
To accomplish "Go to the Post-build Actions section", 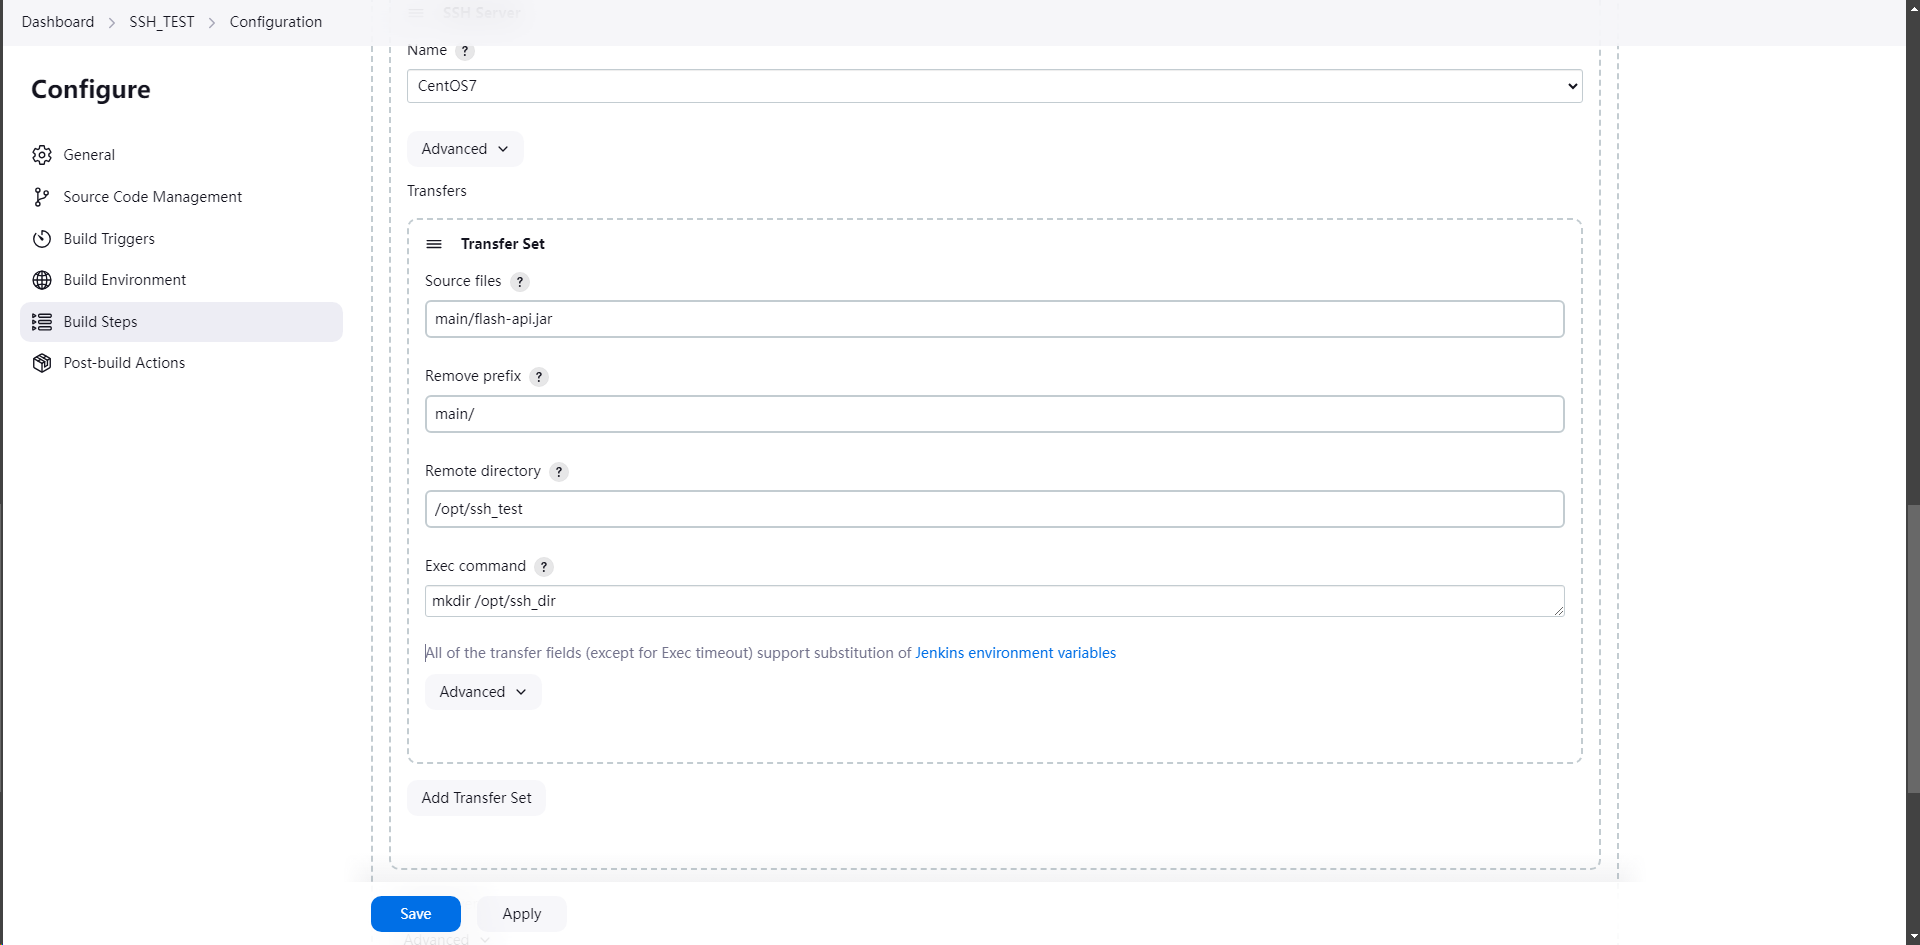I will pos(181,363).
